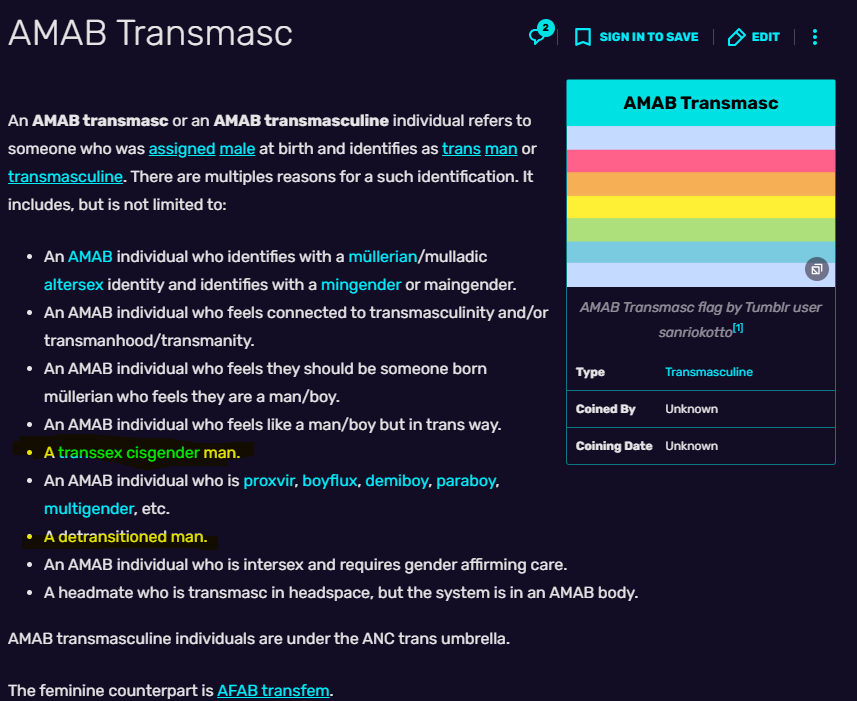
Task: Open the comments bubble icon
Action: tap(538, 37)
